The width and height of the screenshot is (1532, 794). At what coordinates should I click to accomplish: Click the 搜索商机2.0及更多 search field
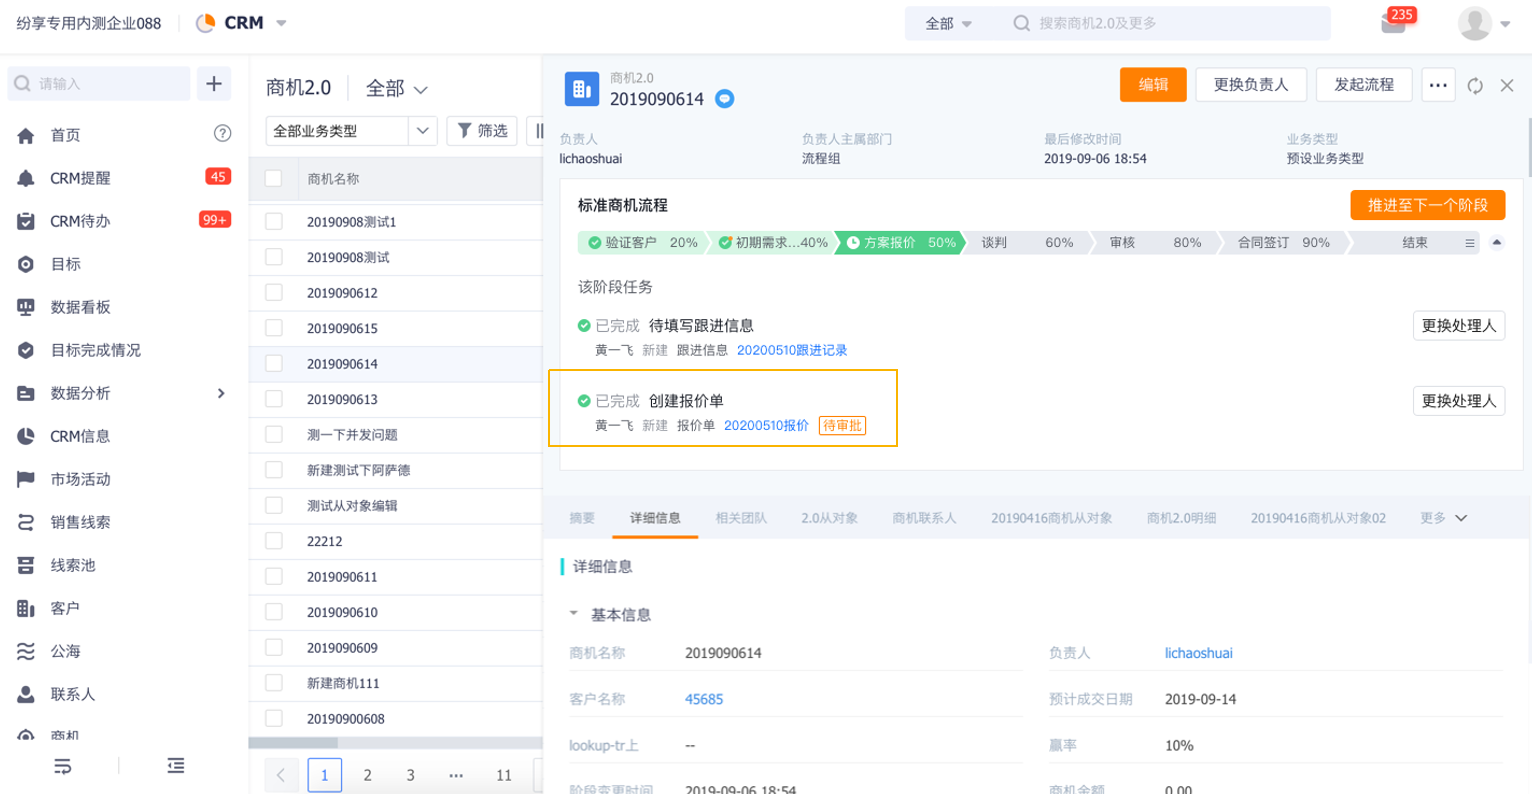point(1165,23)
